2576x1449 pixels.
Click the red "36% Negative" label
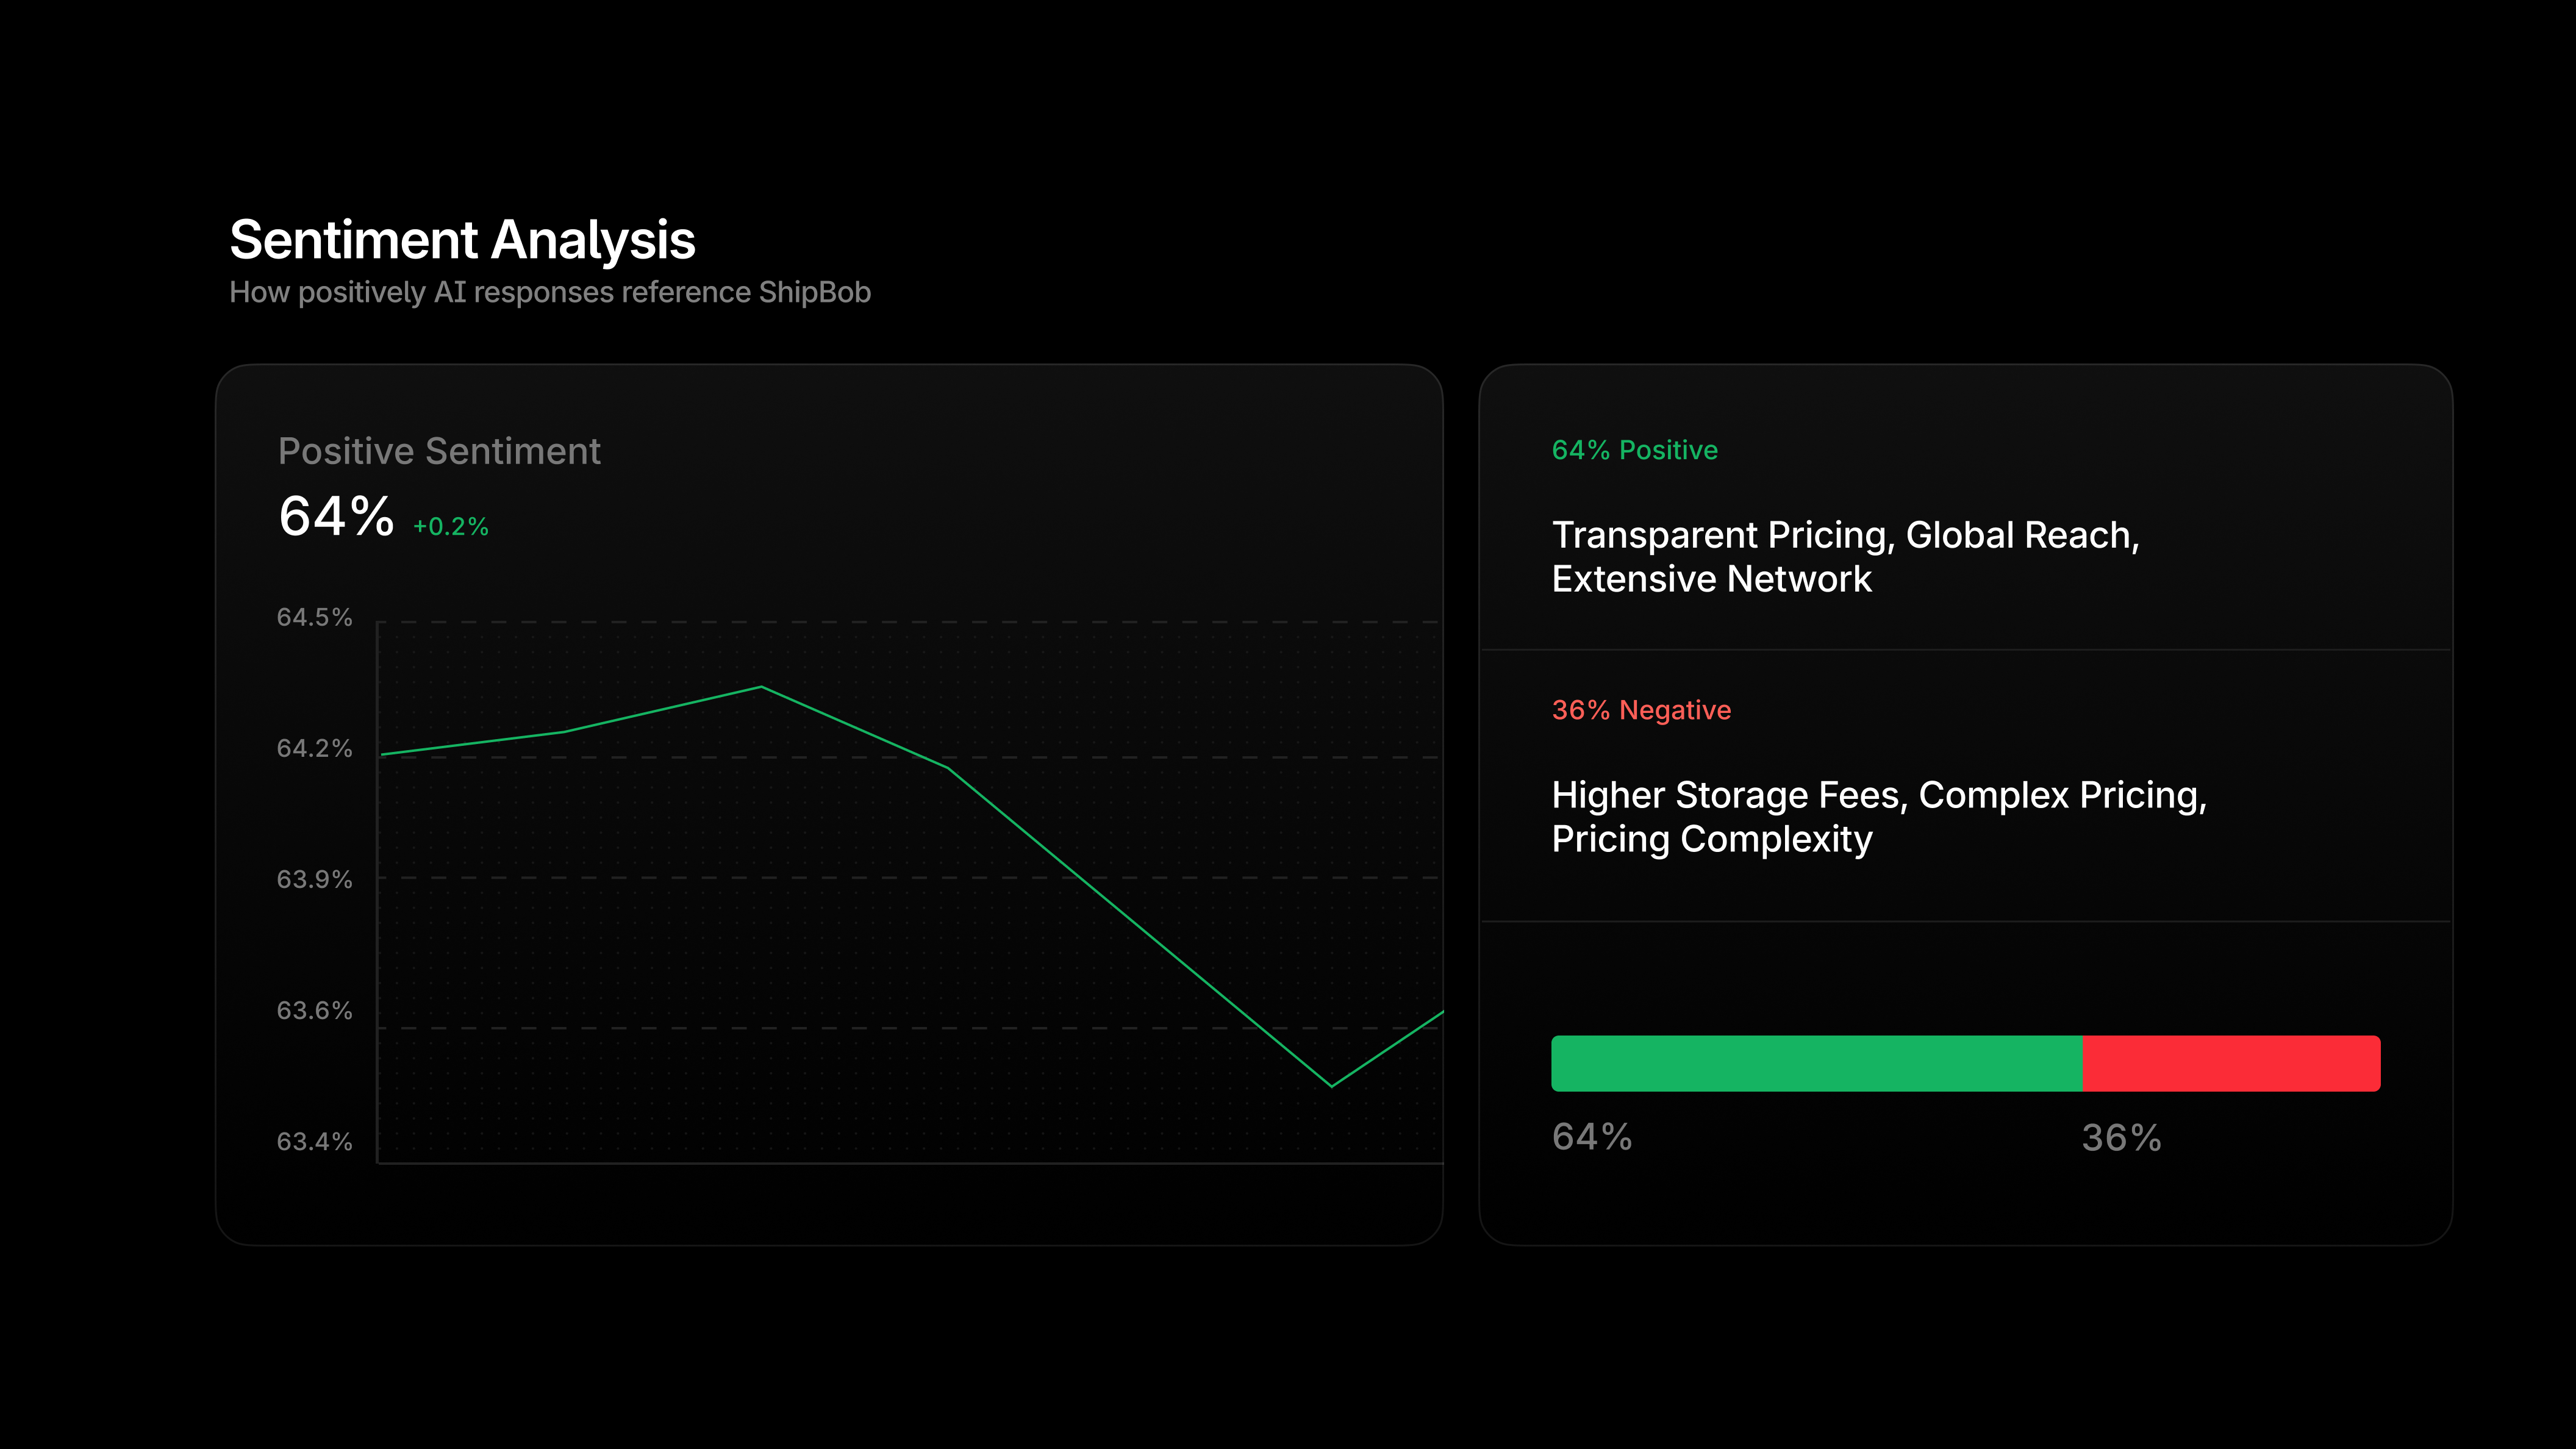[x=1641, y=710]
